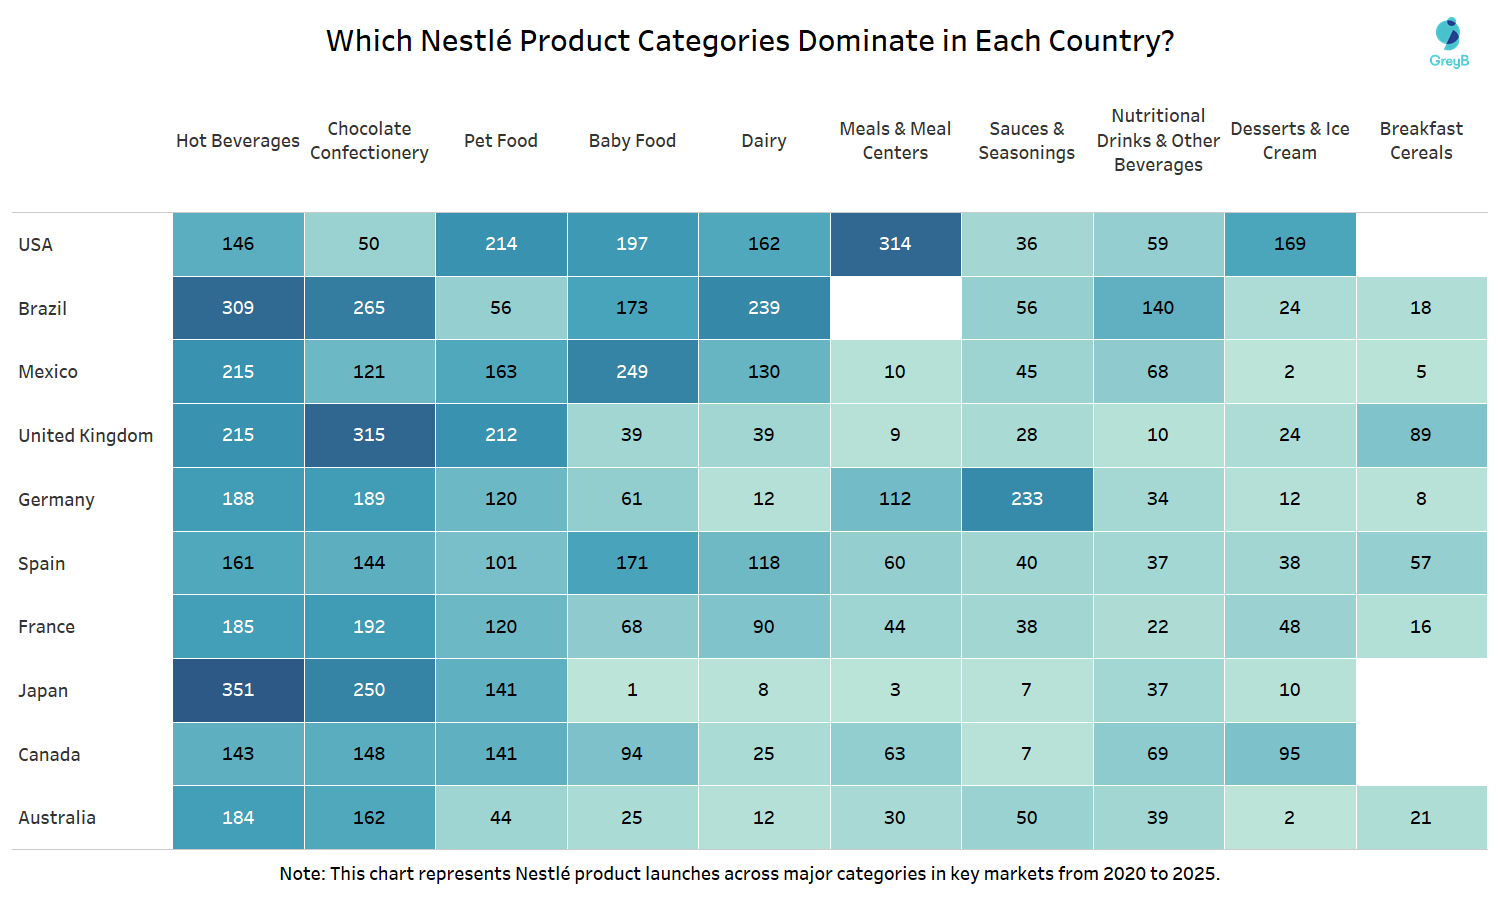Click the Japan row label
This screenshot has width=1500, height=900.
(43, 691)
